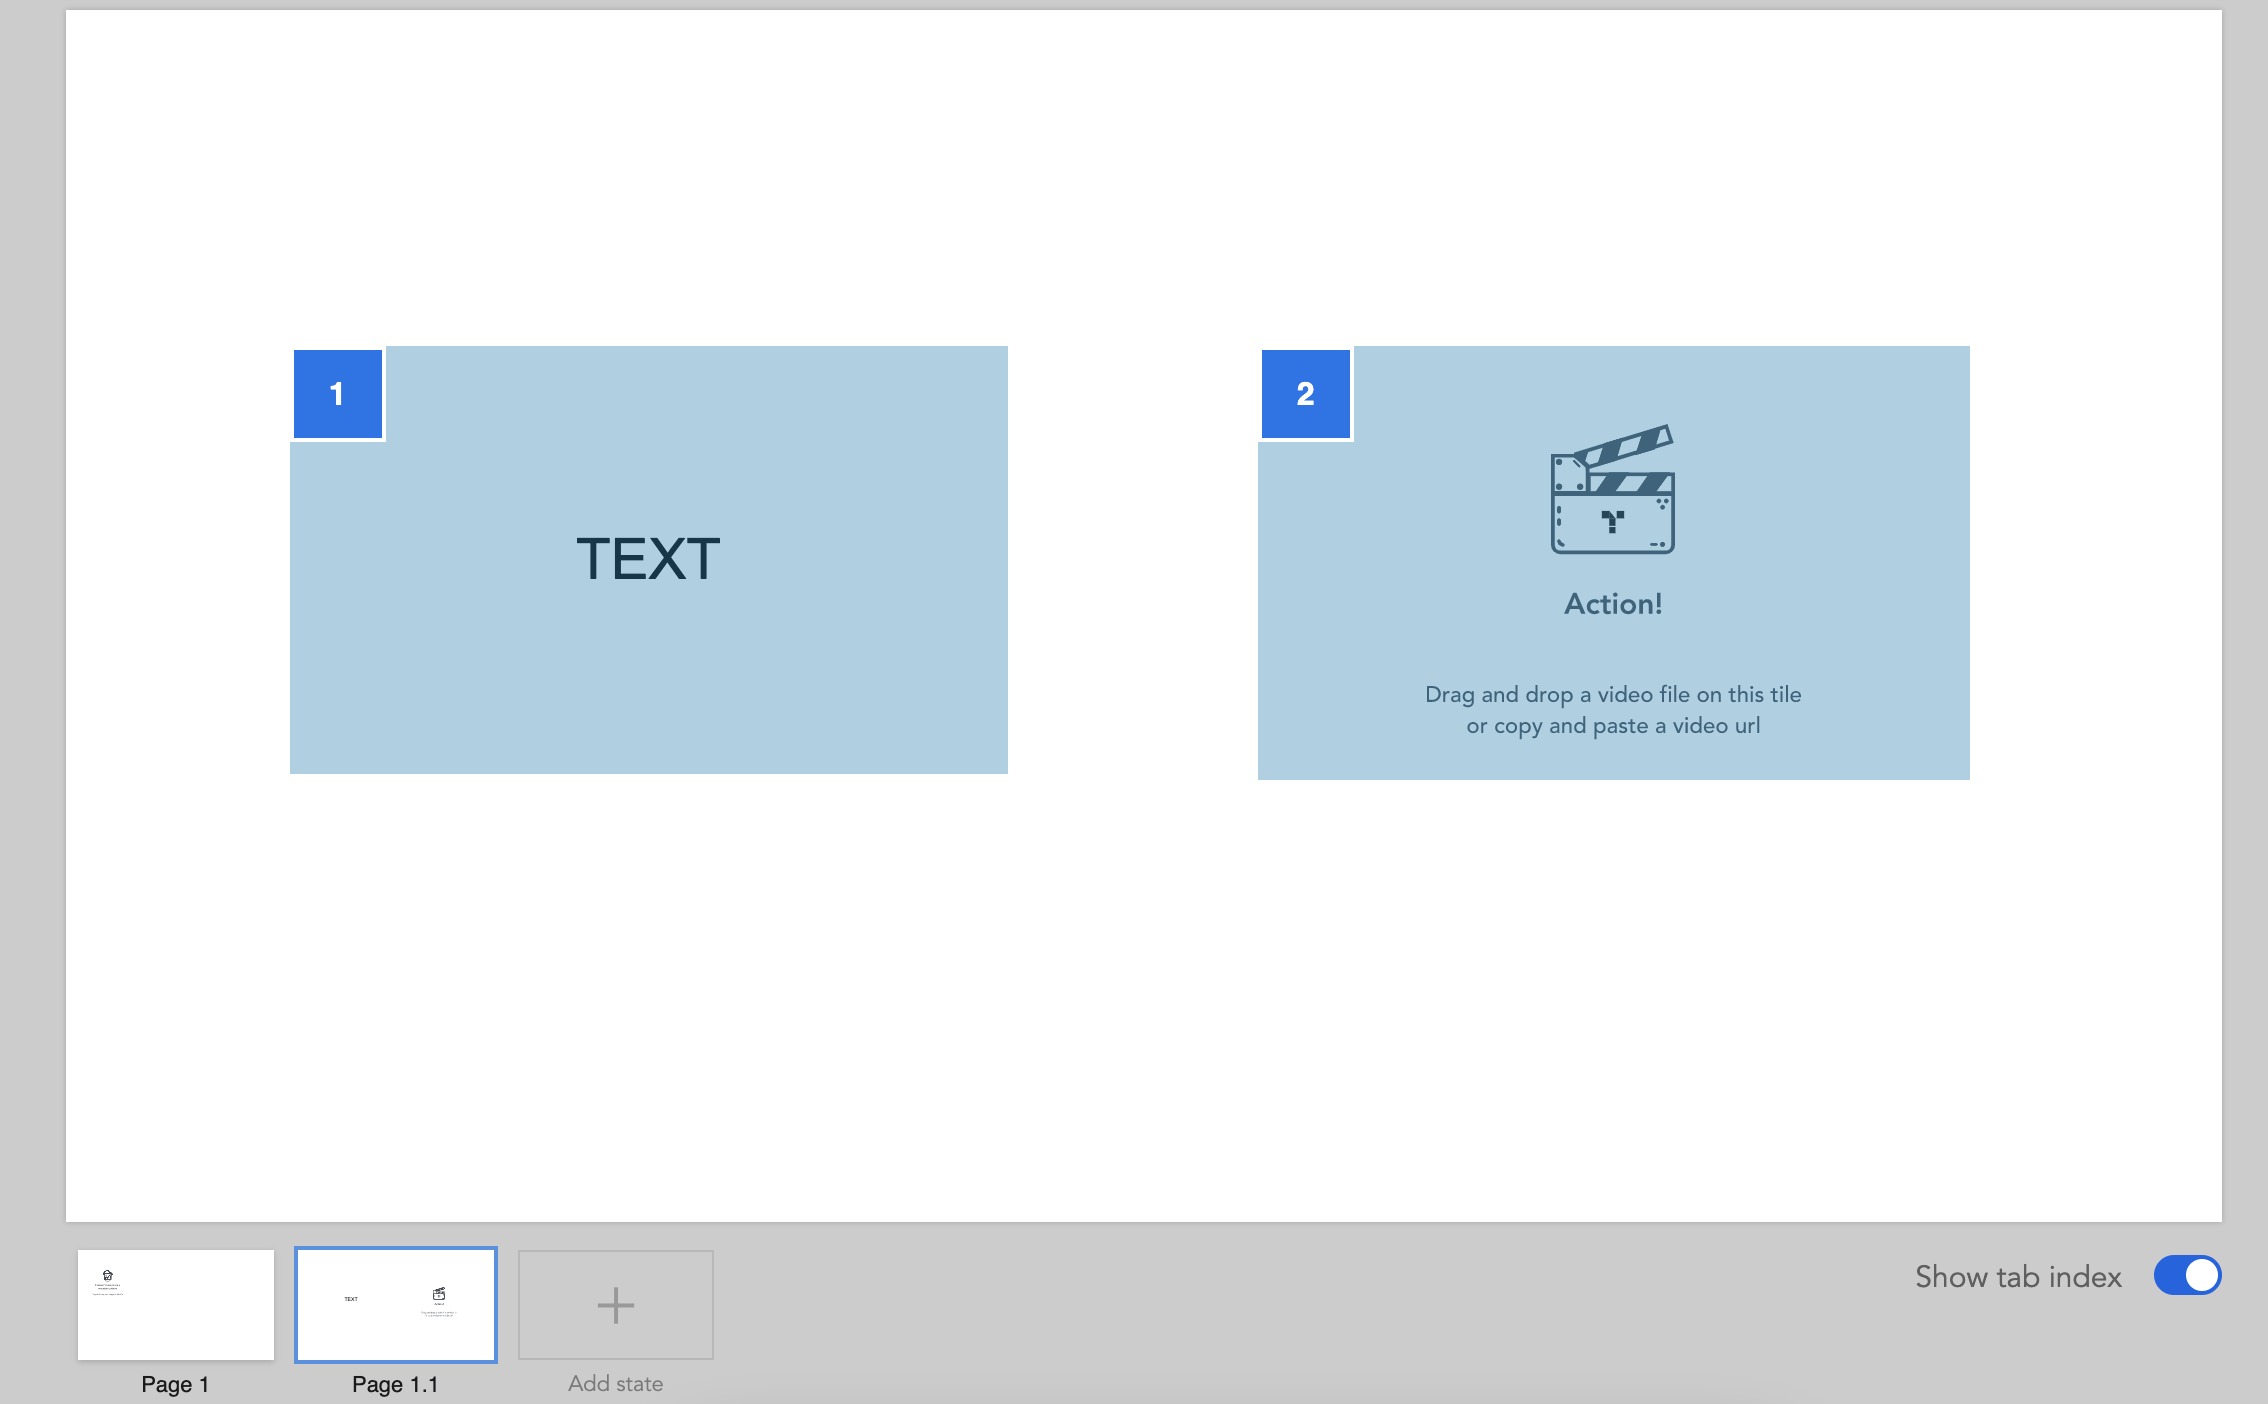The width and height of the screenshot is (2268, 1404).
Task: Click the 'Action!' heading in video tile
Action: pyautogui.click(x=1613, y=604)
